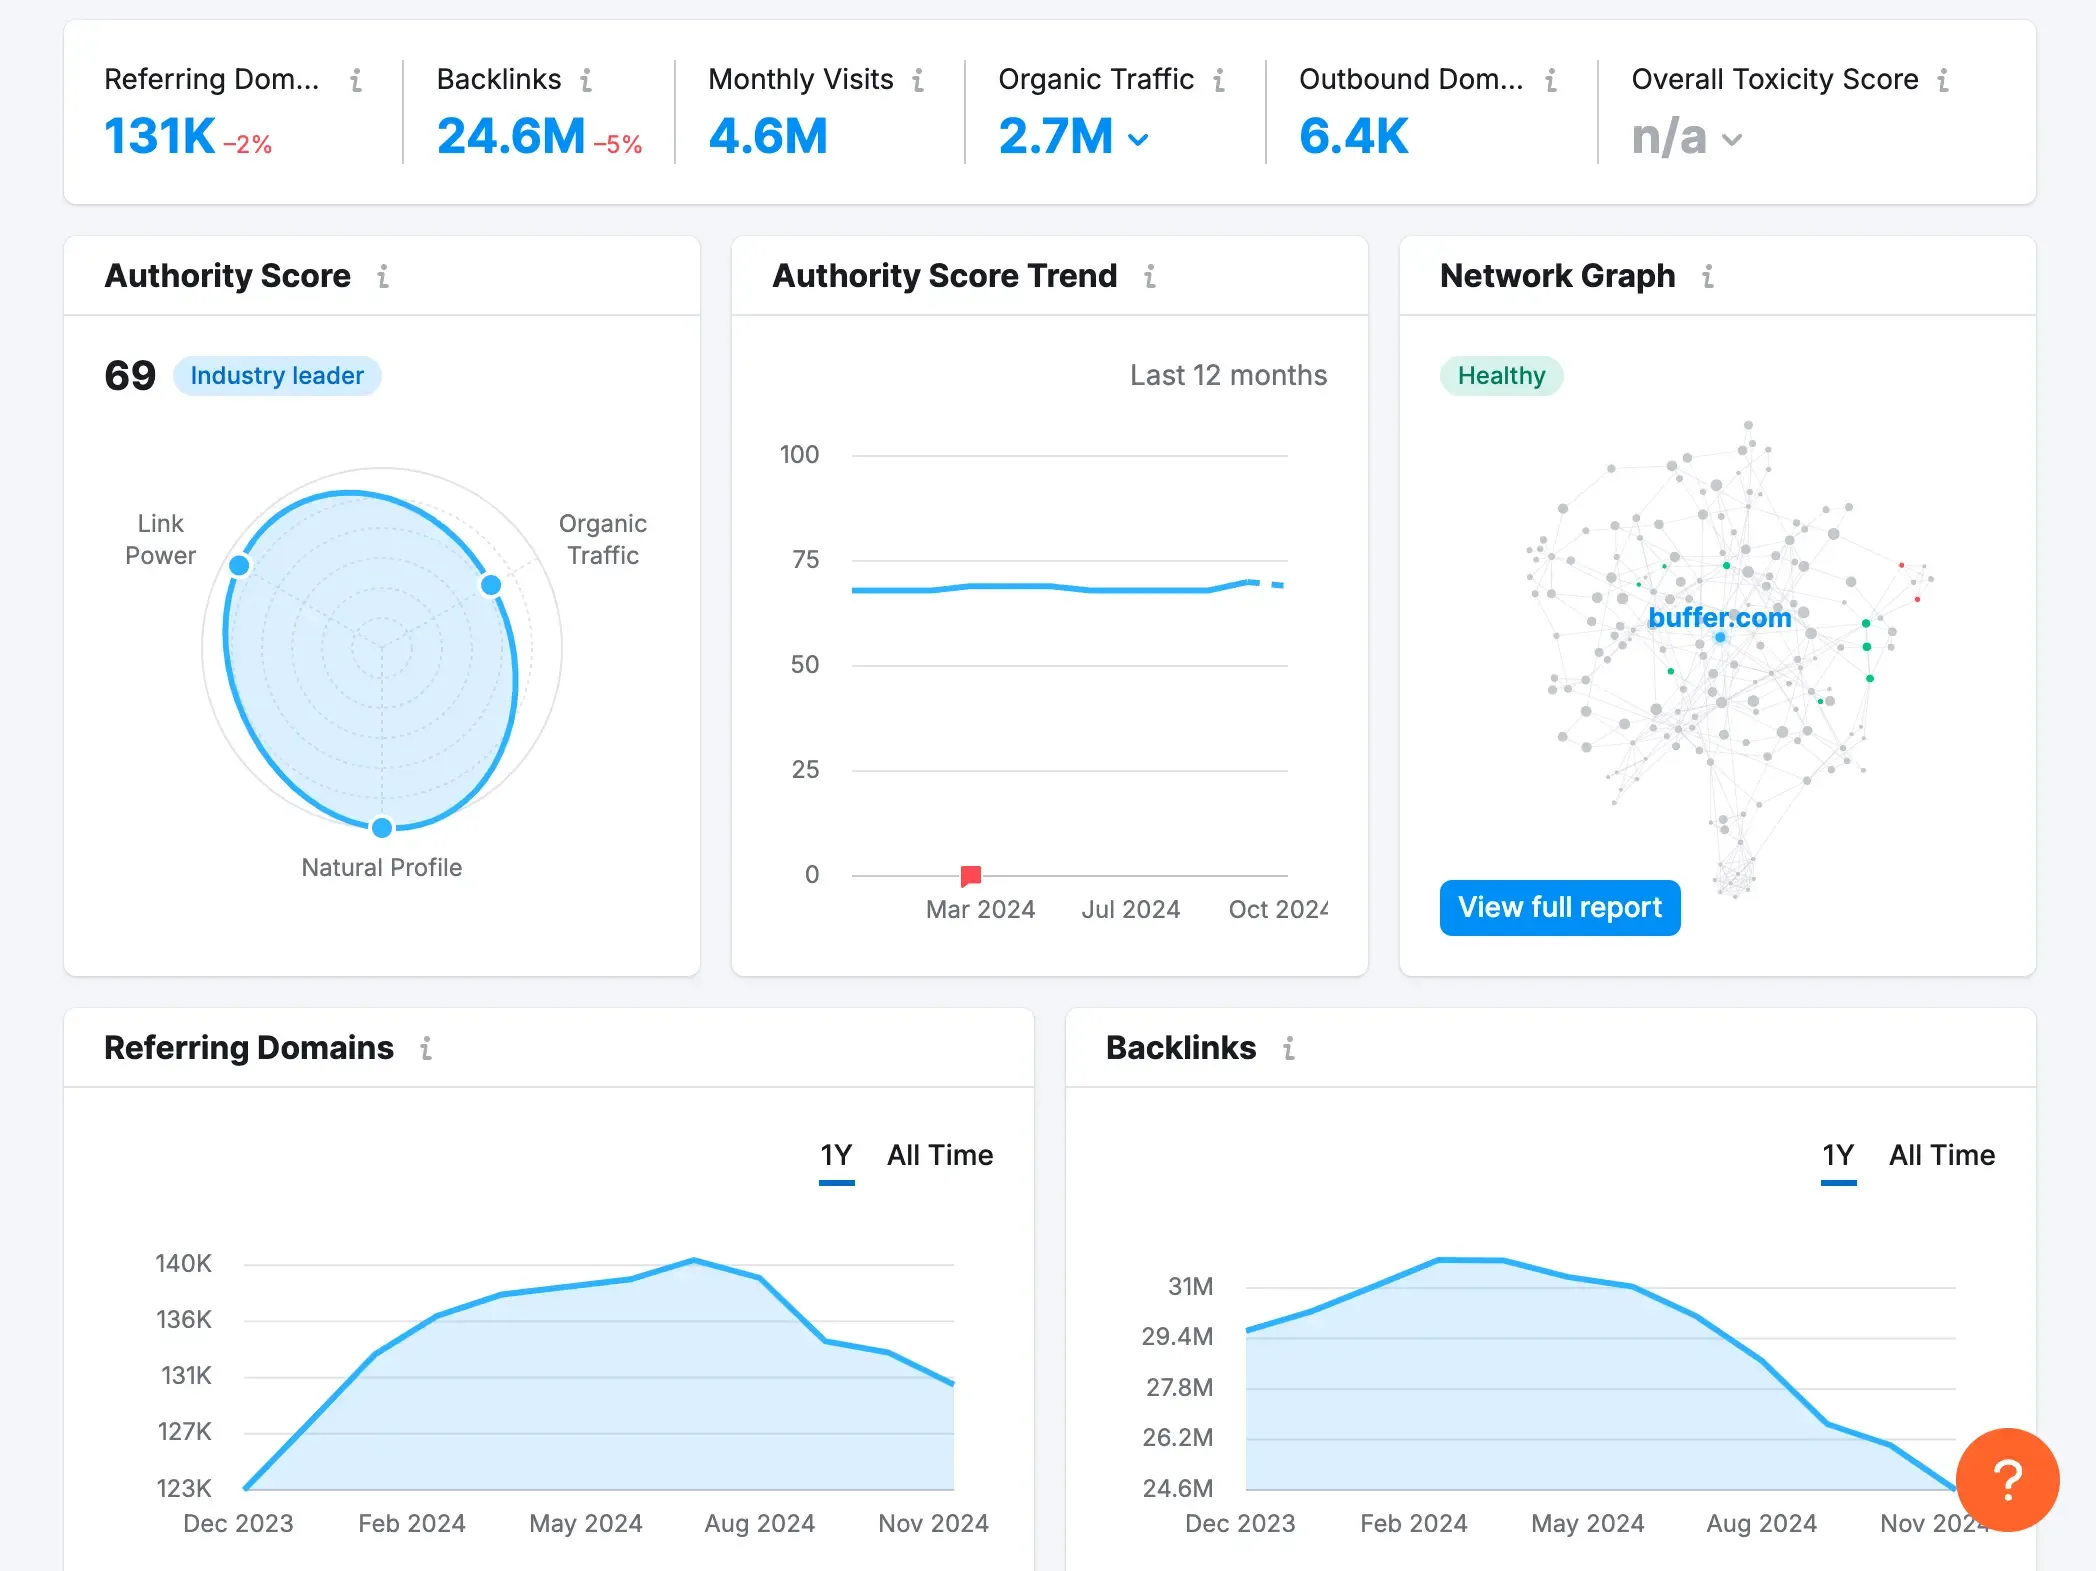Click the View full report button
2096x1571 pixels.
click(1559, 907)
